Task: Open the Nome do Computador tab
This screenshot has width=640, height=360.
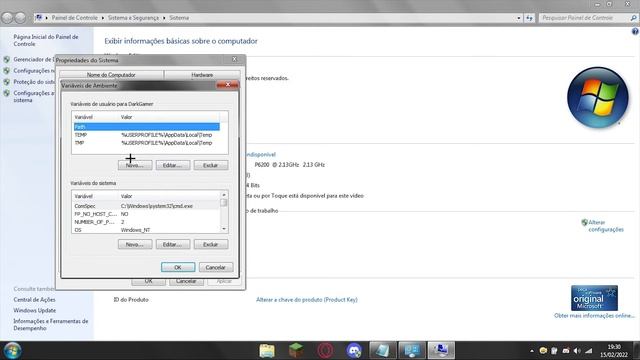Action: tap(111, 75)
